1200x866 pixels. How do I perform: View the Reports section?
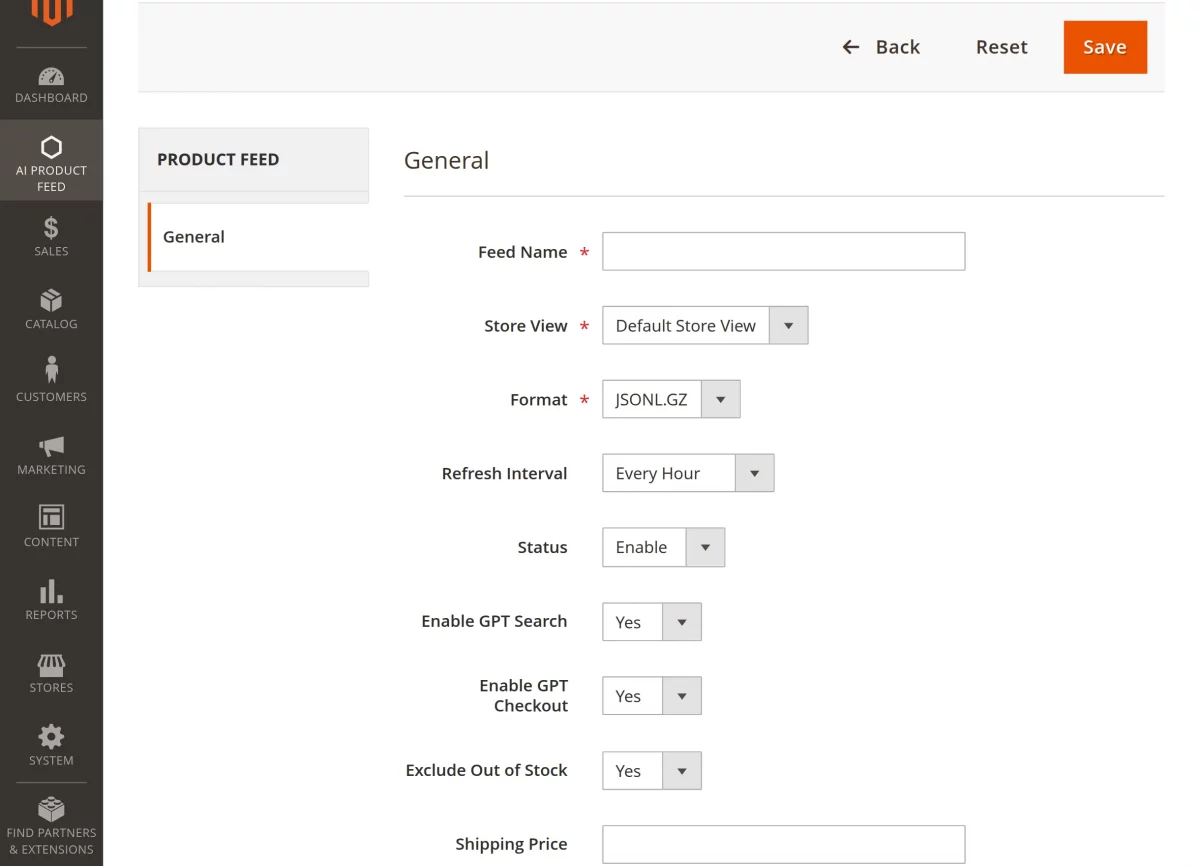point(51,598)
